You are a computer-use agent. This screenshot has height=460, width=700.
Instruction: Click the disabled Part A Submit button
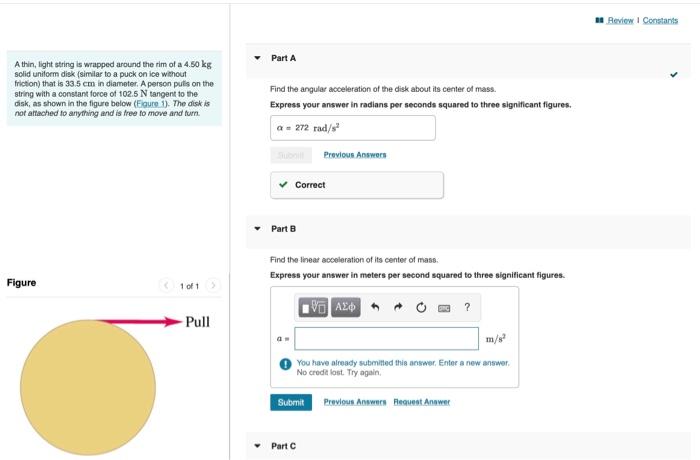pos(291,155)
